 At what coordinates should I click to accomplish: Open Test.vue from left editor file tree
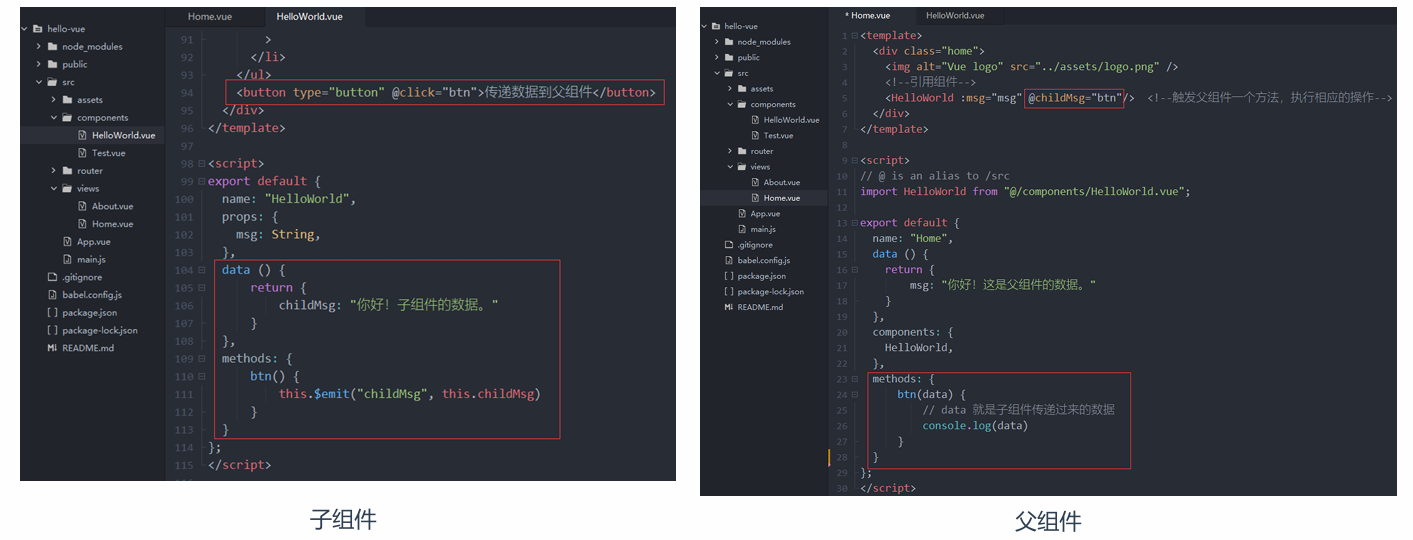(108, 153)
